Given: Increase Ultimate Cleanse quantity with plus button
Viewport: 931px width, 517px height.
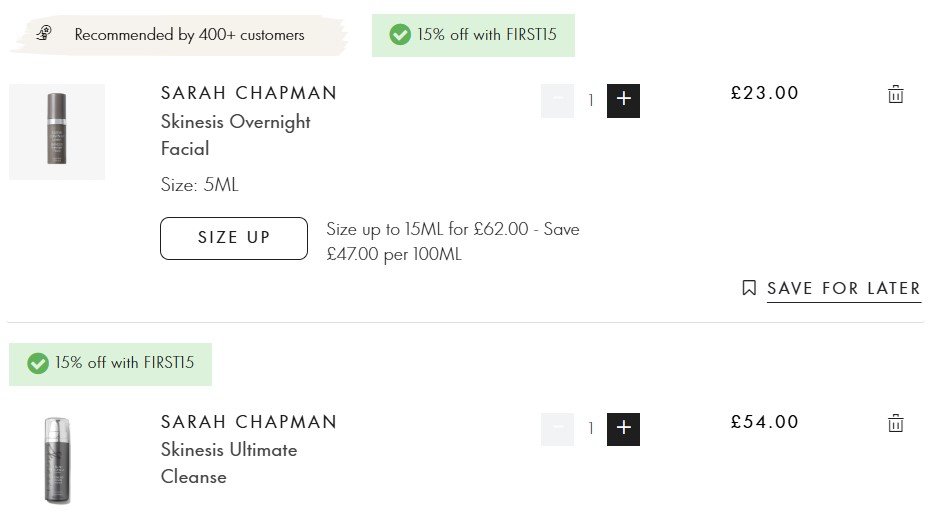Looking at the screenshot, I should point(623,429).
